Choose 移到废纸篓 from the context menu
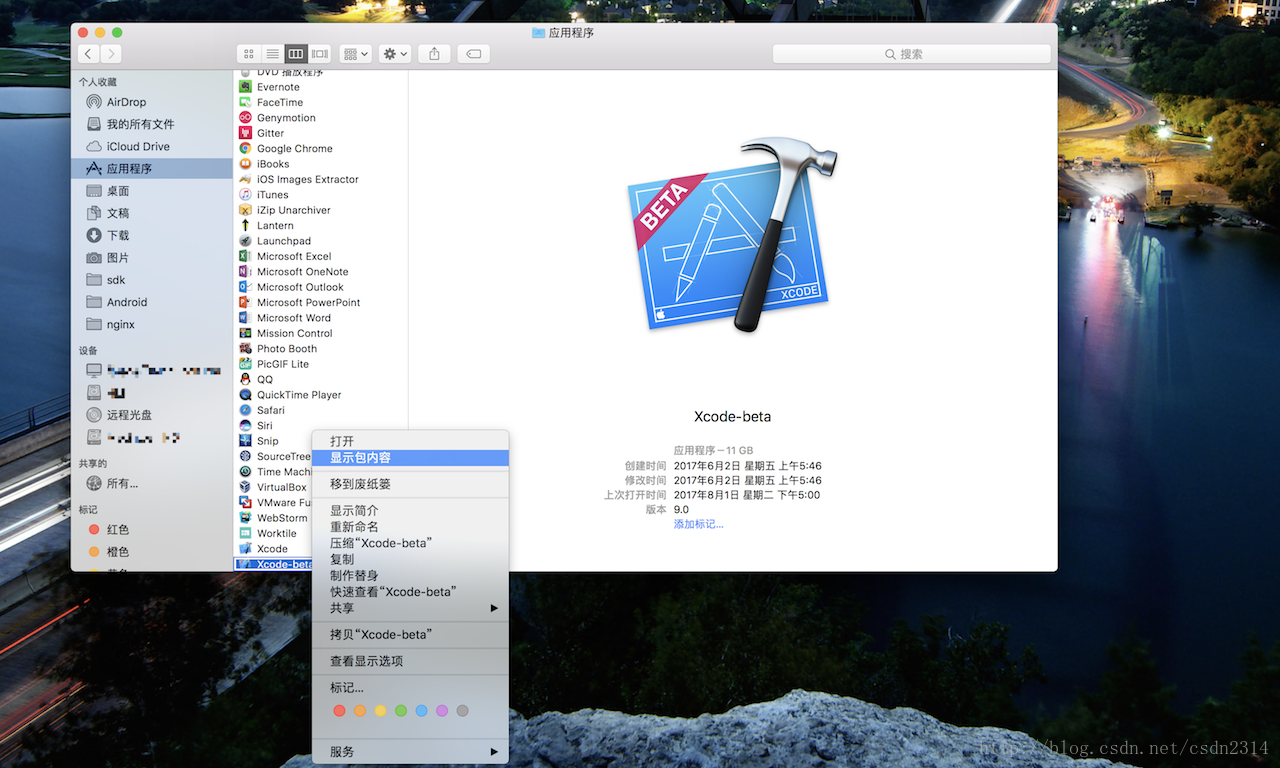This screenshot has height=768, width=1280. [410, 484]
